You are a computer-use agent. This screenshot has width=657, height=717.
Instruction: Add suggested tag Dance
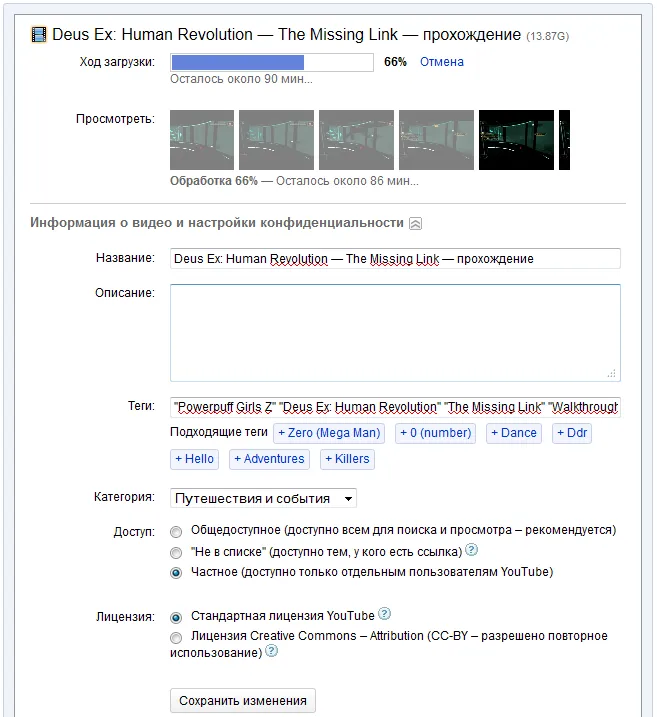514,433
